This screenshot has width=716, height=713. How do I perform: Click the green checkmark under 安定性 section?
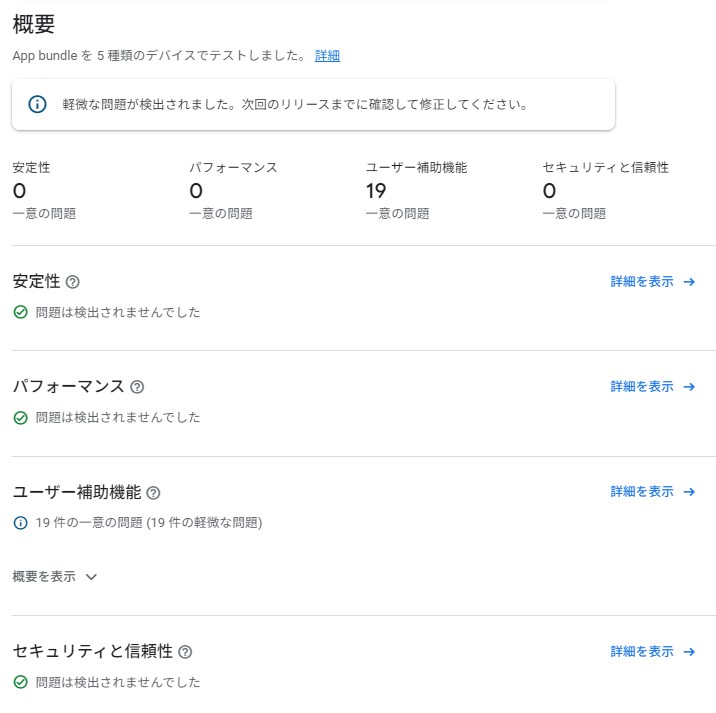pos(20,312)
